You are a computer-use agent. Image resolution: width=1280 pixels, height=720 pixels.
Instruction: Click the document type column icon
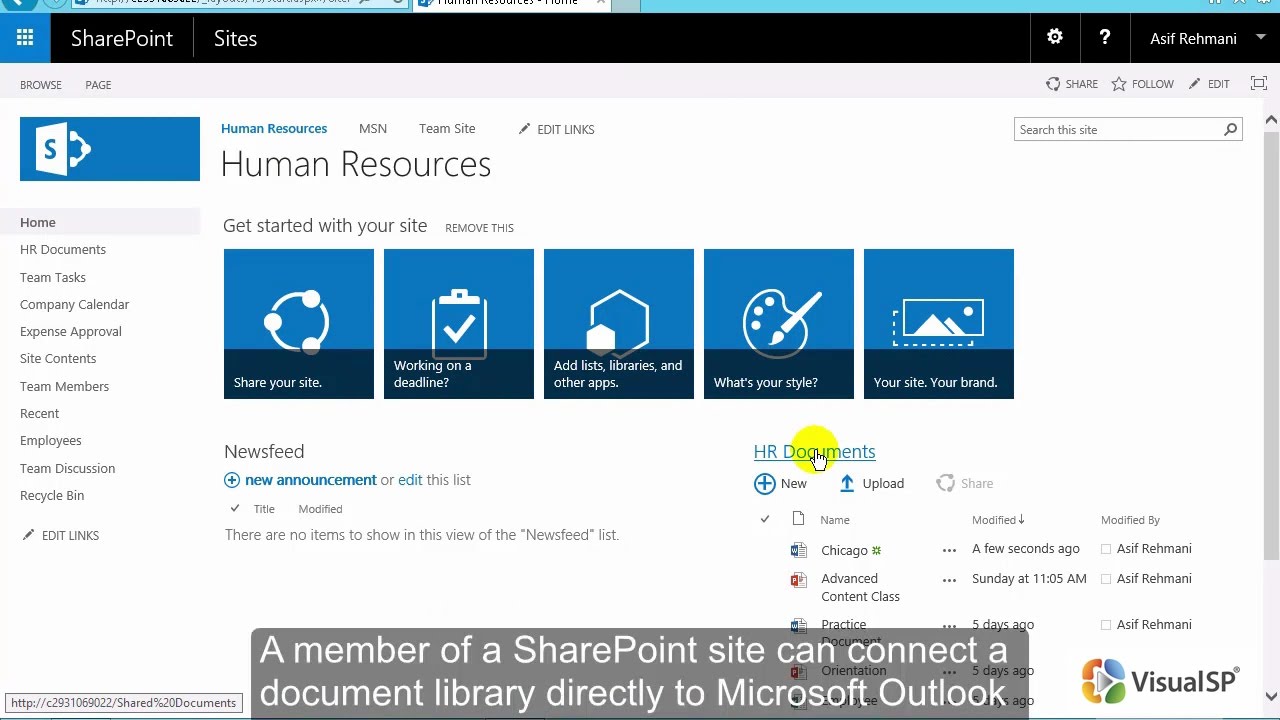coord(798,519)
